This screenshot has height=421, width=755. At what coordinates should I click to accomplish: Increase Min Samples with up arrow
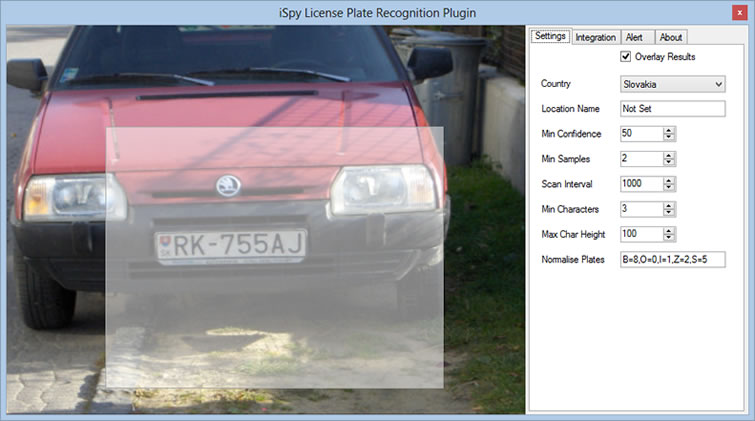(669, 155)
